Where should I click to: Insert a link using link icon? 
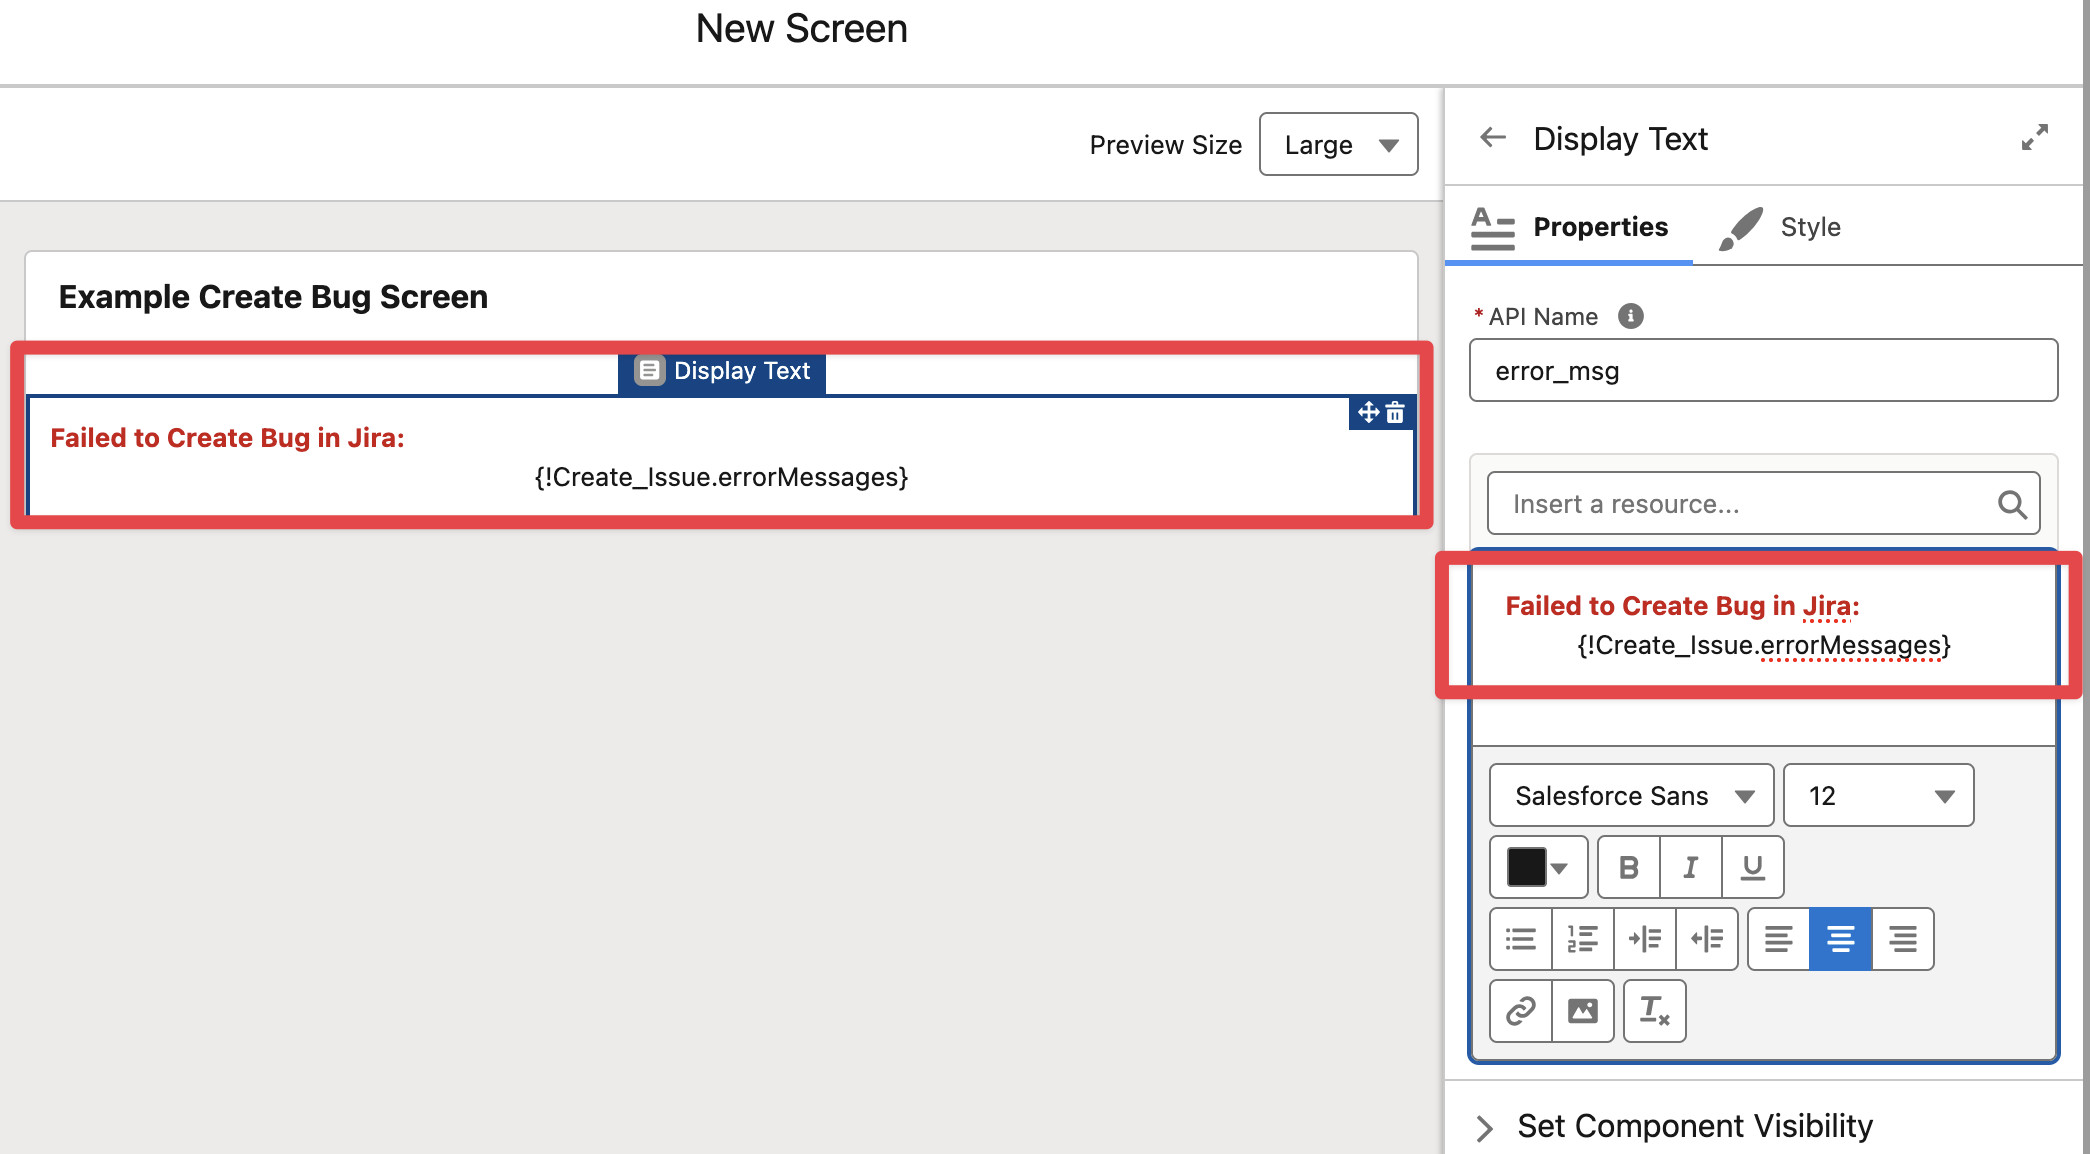tap(1520, 1011)
